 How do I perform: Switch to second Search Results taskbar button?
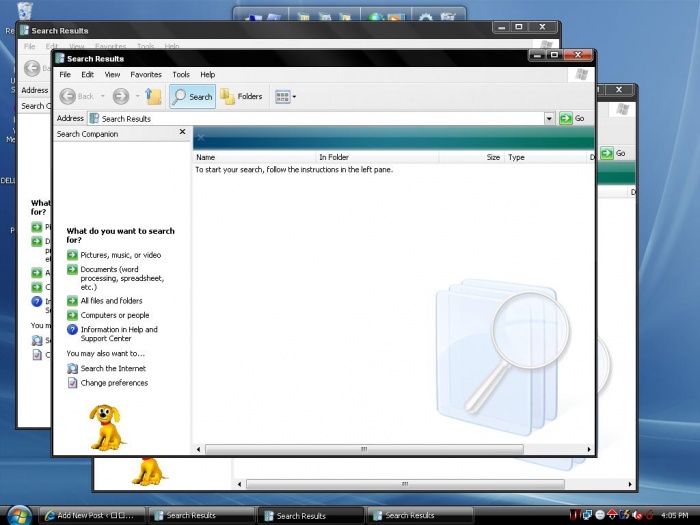coord(311,516)
